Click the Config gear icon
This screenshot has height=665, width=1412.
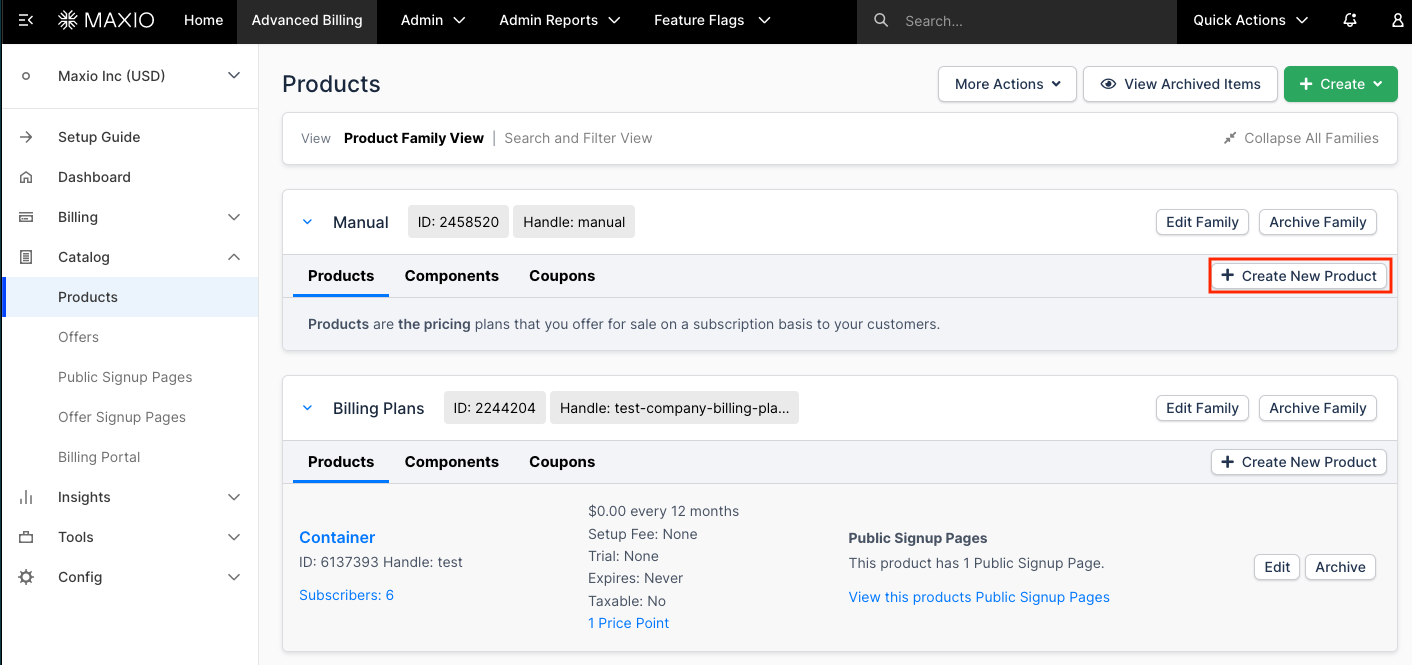coord(26,577)
